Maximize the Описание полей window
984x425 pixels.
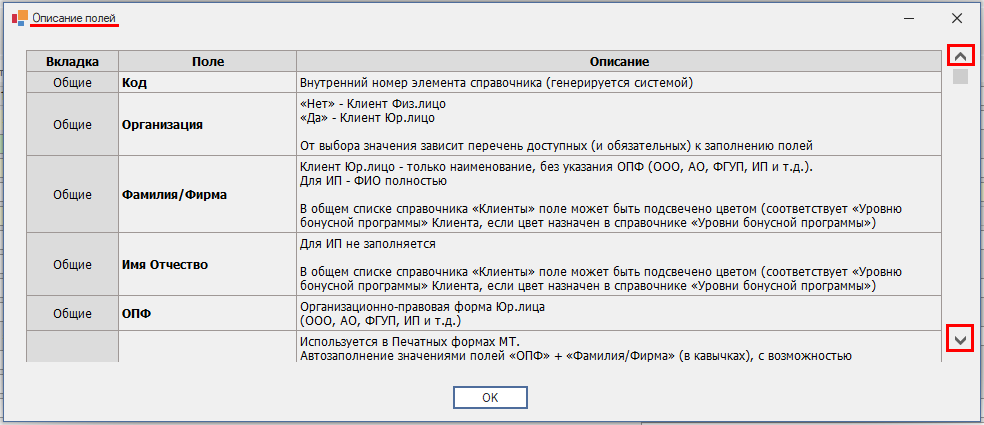coord(908,18)
